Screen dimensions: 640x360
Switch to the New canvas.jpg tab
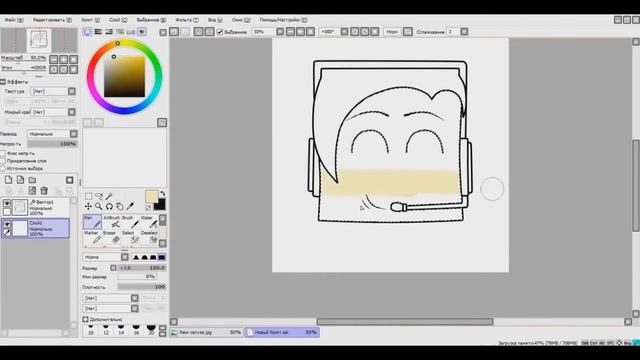[x=207, y=332]
